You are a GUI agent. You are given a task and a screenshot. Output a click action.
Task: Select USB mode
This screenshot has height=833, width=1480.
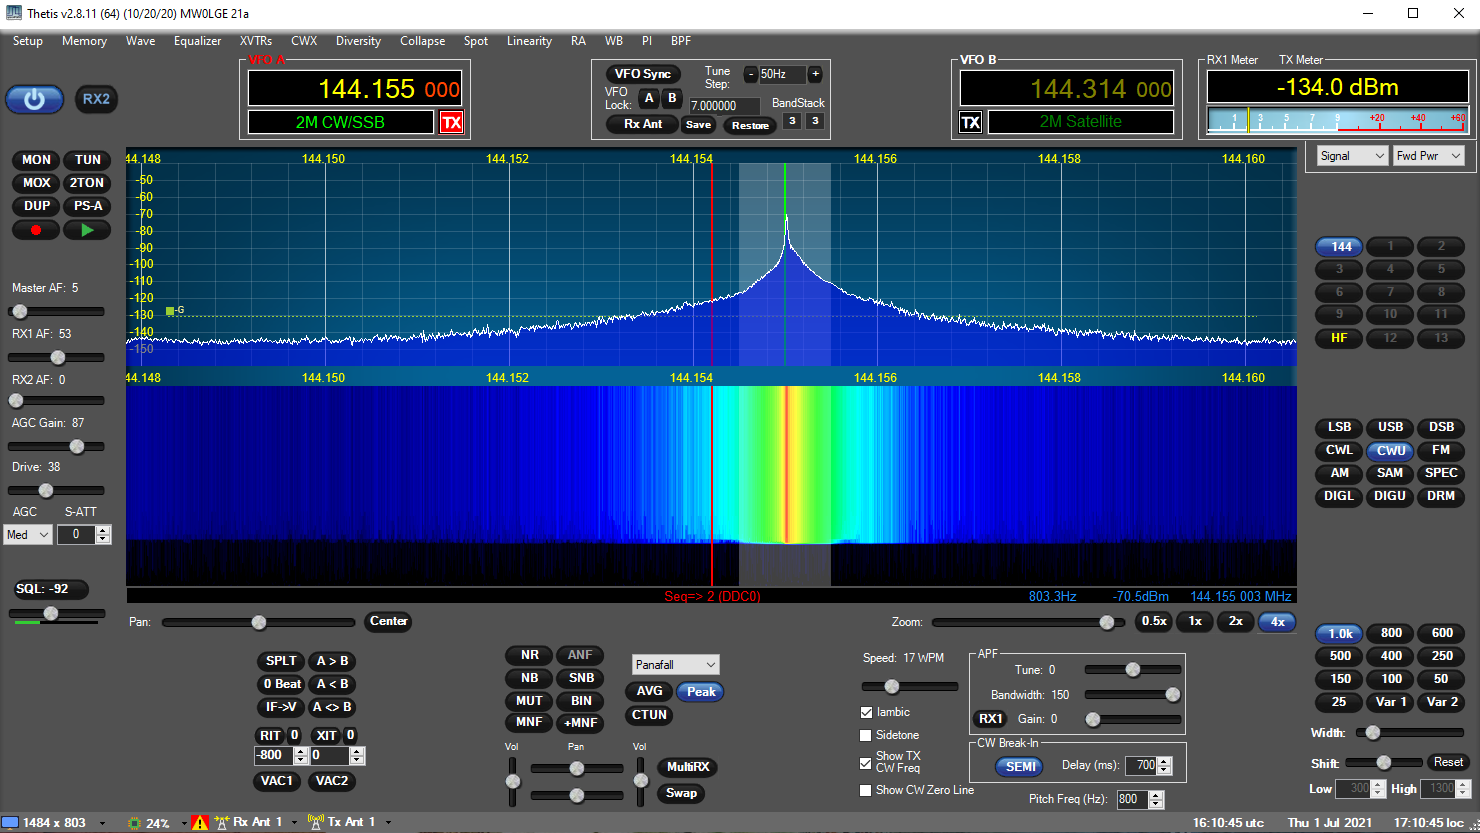[1391, 427]
